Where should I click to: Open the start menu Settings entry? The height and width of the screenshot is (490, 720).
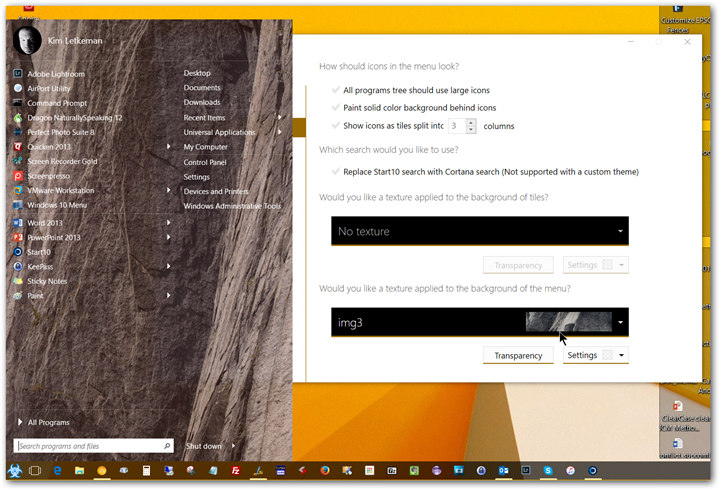point(197,177)
